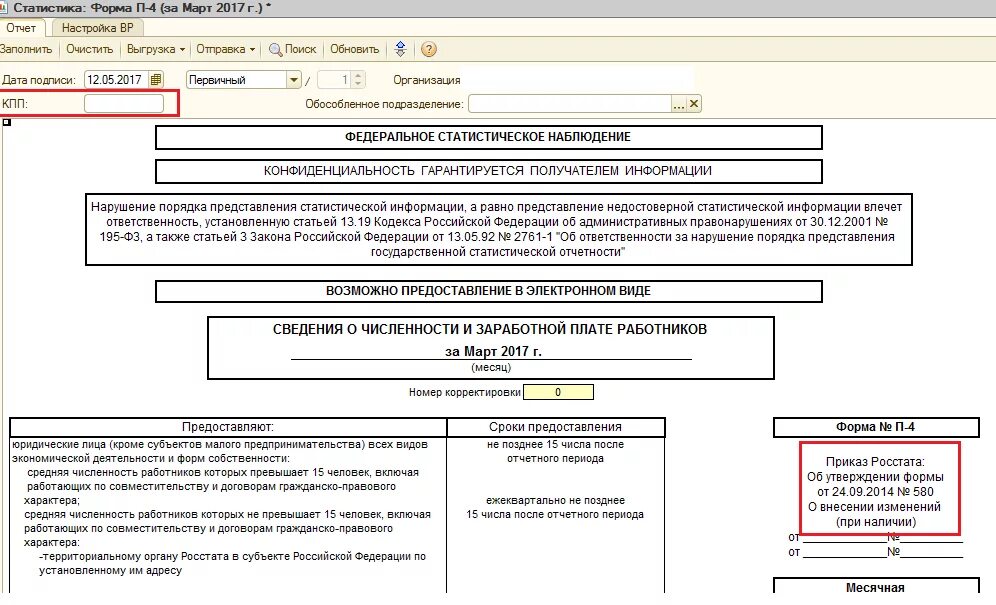Viewport: 996px width, 605px height.
Task: Open help with the question mark icon
Action: 429,50
